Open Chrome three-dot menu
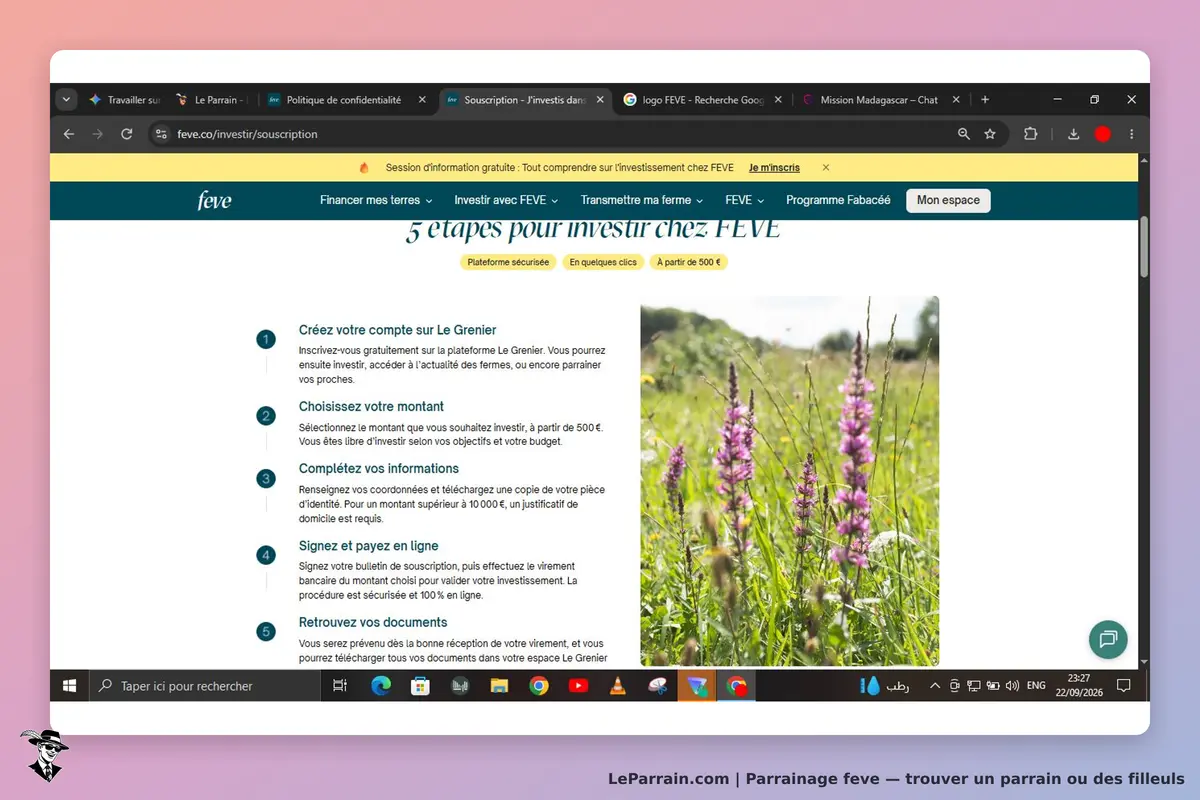The height and width of the screenshot is (800, 1200). (x=1132, y=134)
